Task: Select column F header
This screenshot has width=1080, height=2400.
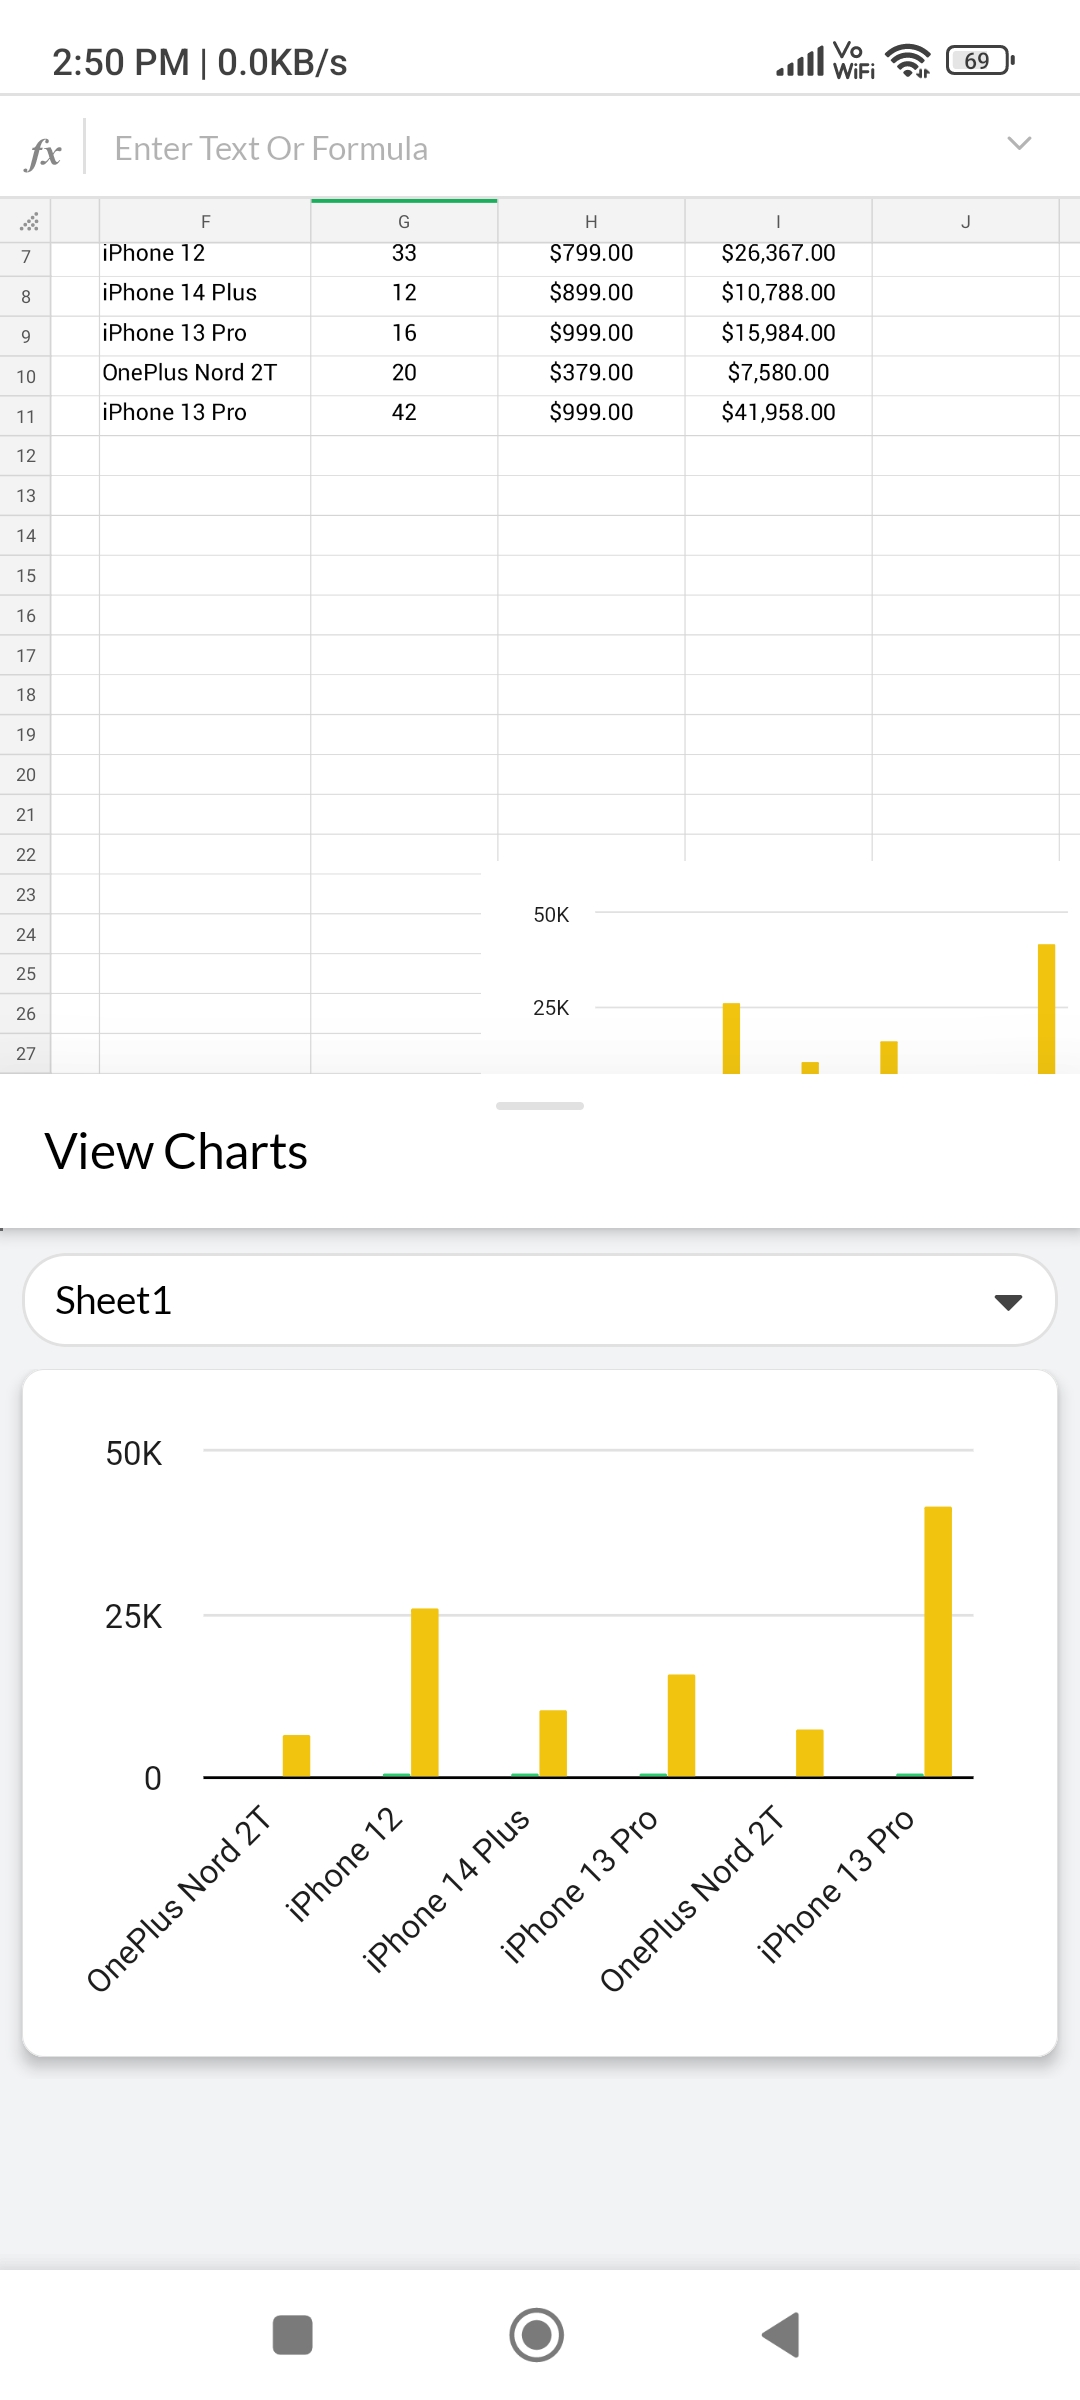Action: tap(205, 221)
